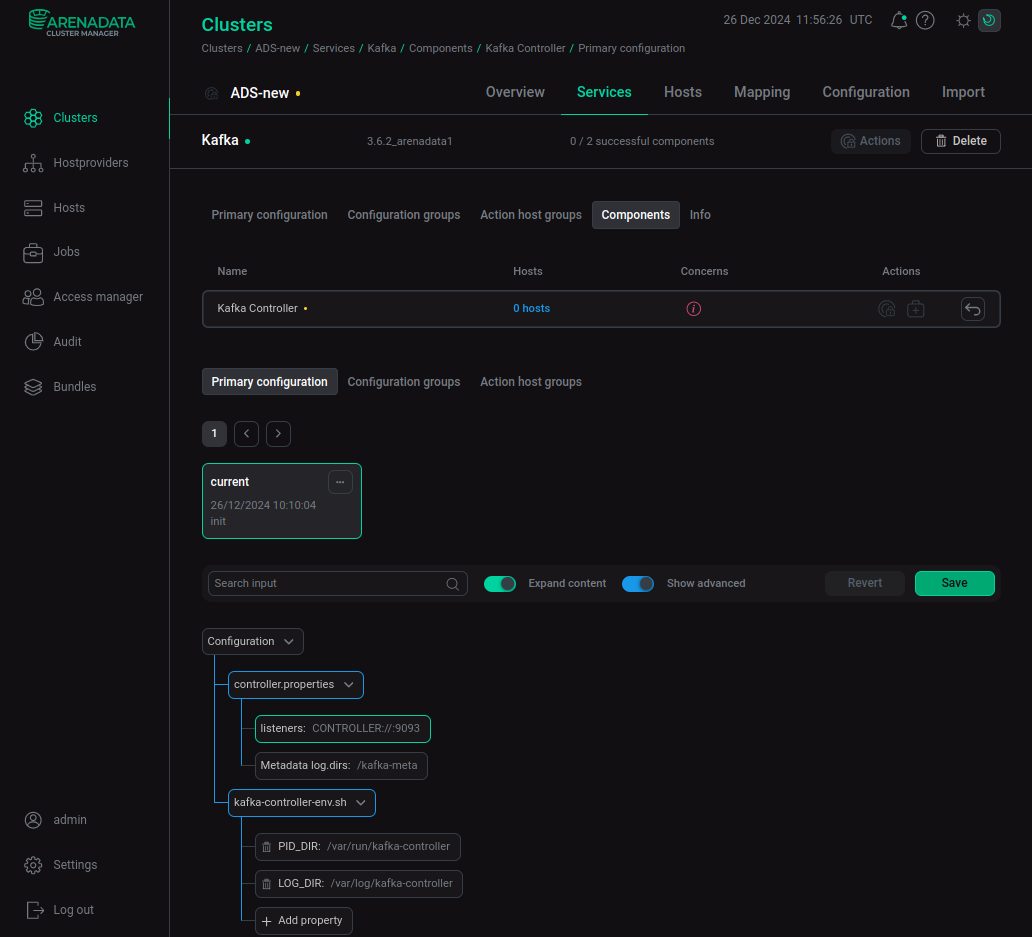Go to next config page
Viewport: 1032px width, 937px height.
[x=278, y=434]
